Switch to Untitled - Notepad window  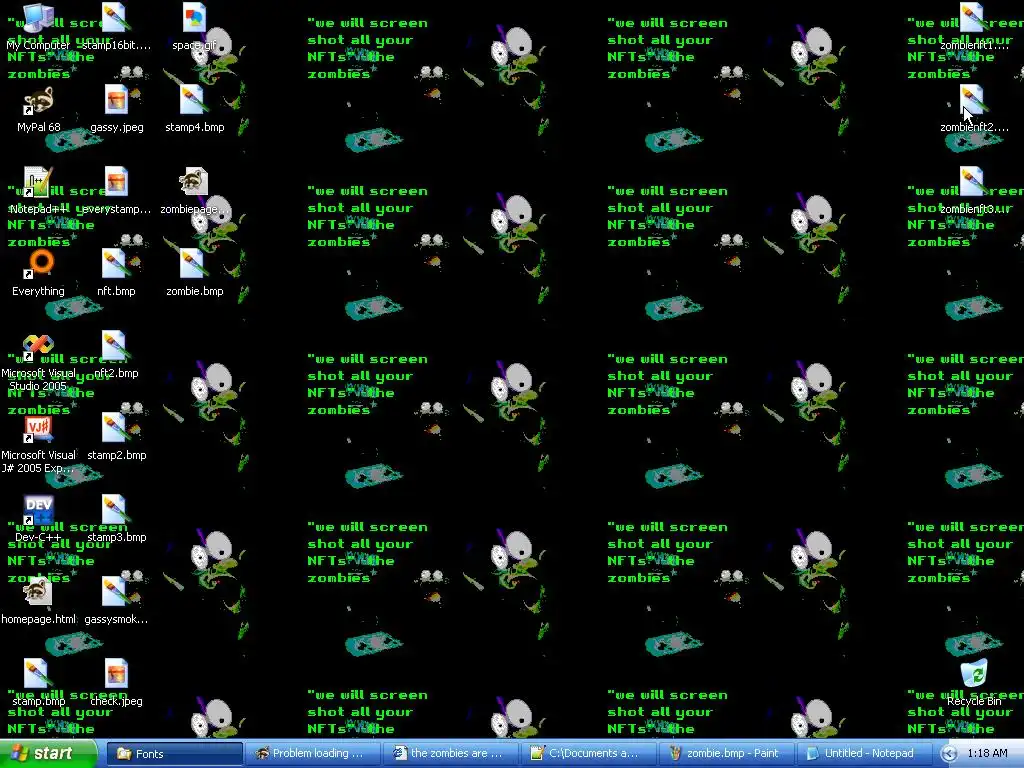[x=864, y=754]
